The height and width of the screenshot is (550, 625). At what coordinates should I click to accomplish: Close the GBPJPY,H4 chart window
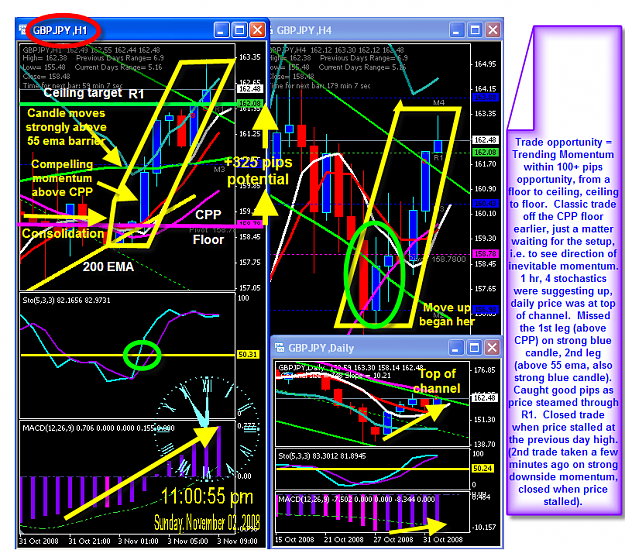click(x=493, y=30)
